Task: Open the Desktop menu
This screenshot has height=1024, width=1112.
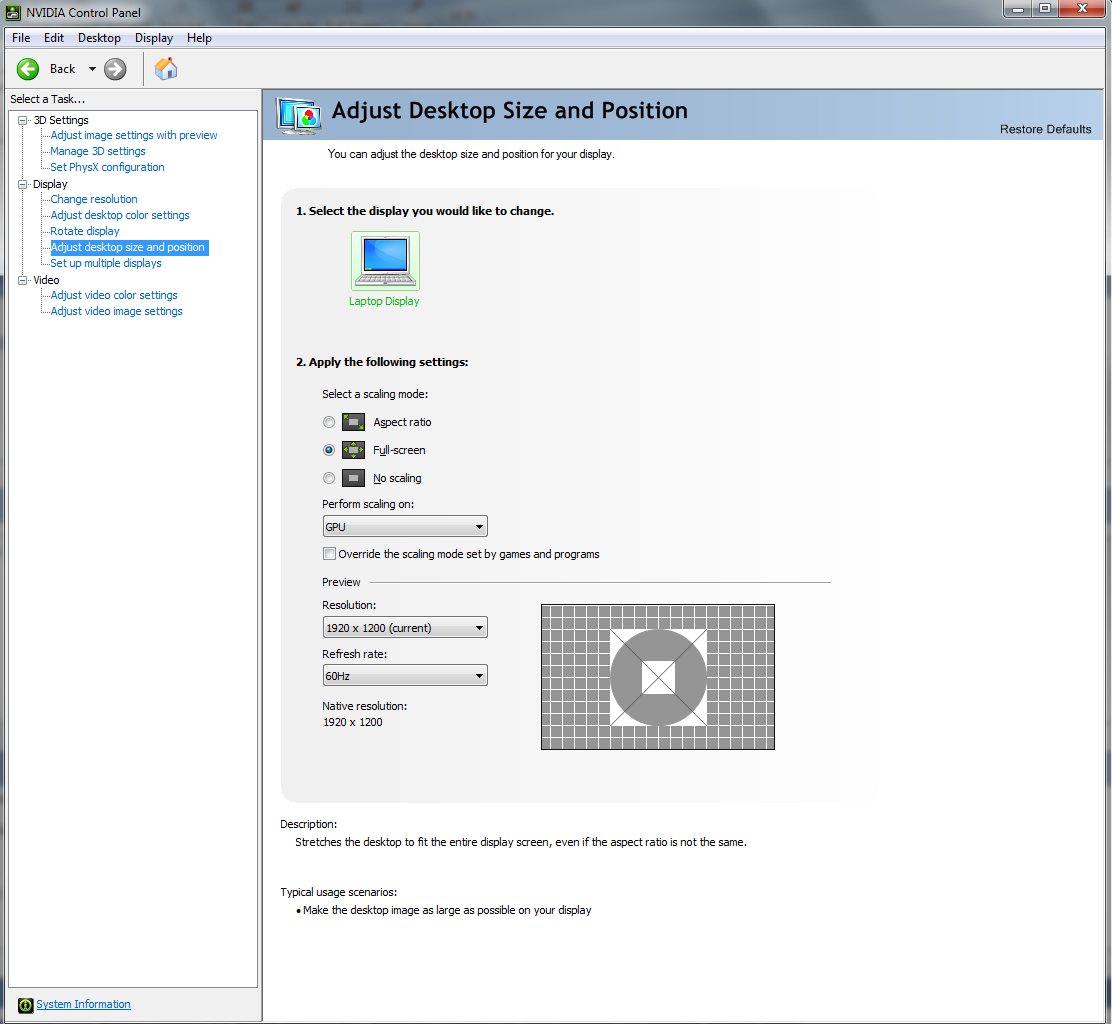Action: click(x=99, y=38)
